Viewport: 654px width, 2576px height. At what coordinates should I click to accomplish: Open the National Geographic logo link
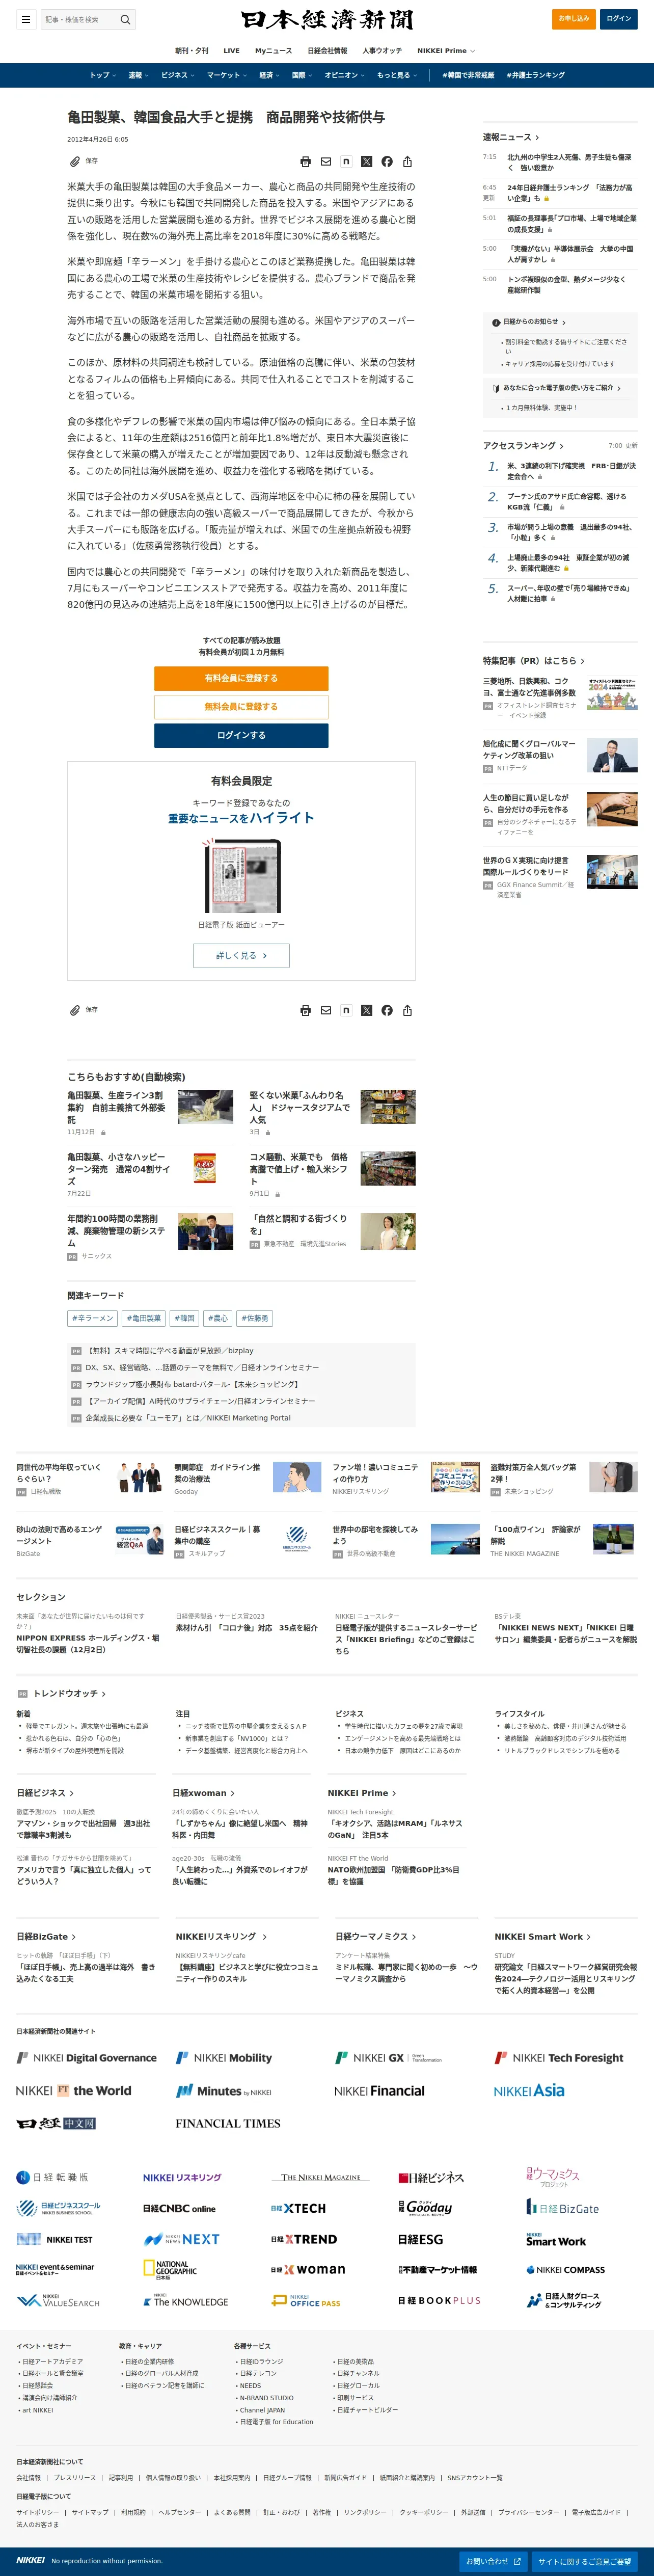coord(170,2270)
